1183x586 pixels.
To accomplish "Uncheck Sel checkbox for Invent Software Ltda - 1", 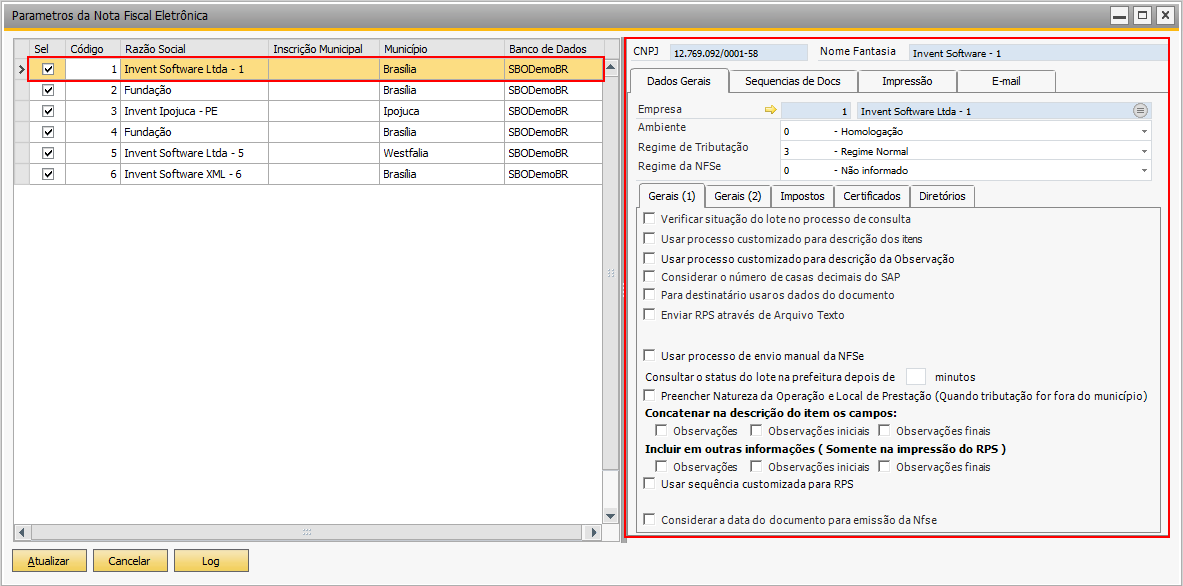I will 48,69.
